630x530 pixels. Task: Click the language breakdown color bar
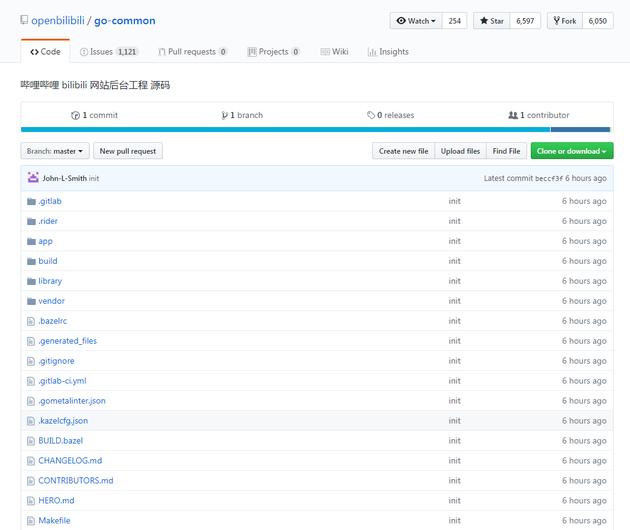tap(315, 129)
